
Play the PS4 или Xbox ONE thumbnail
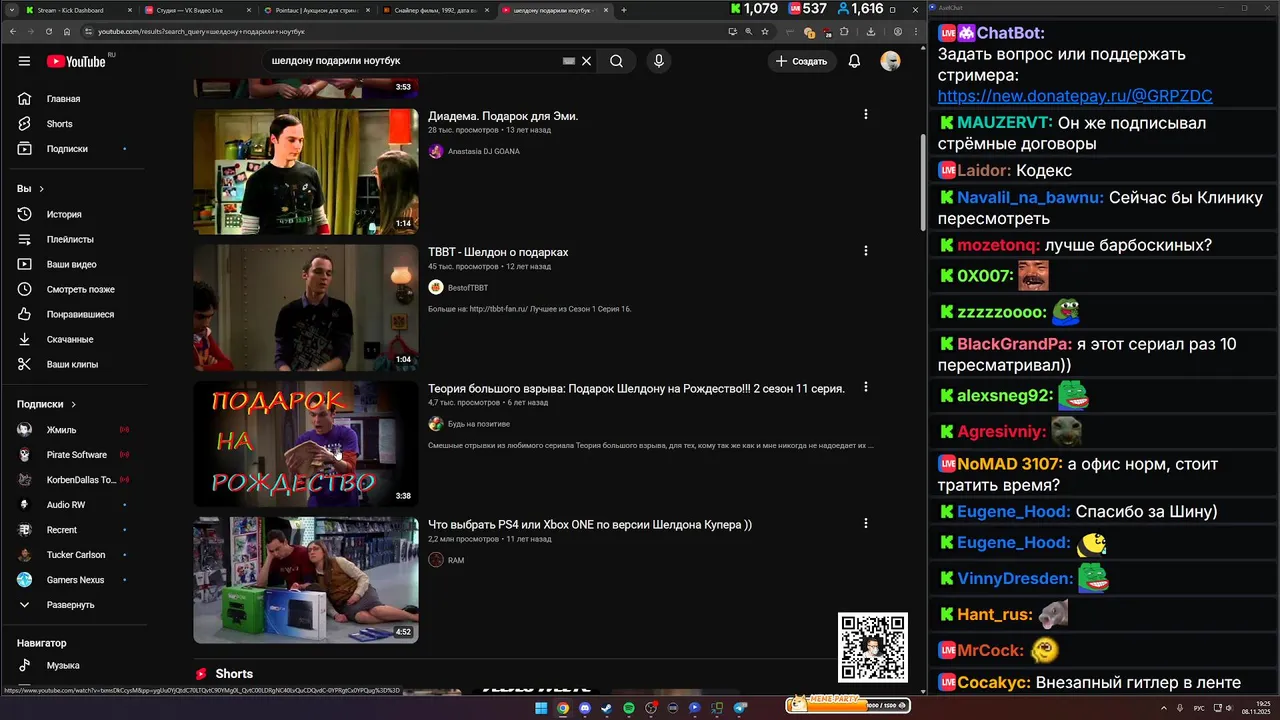[306, 579]
